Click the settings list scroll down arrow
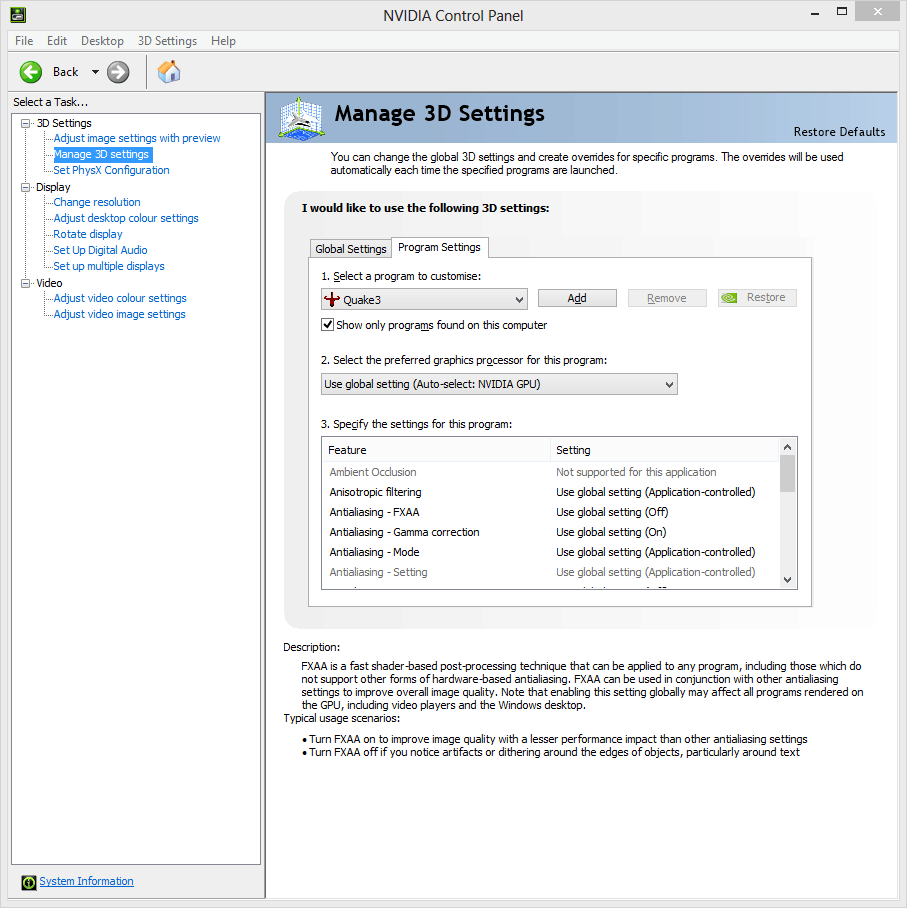907x908 pixels. pos(787,580)
